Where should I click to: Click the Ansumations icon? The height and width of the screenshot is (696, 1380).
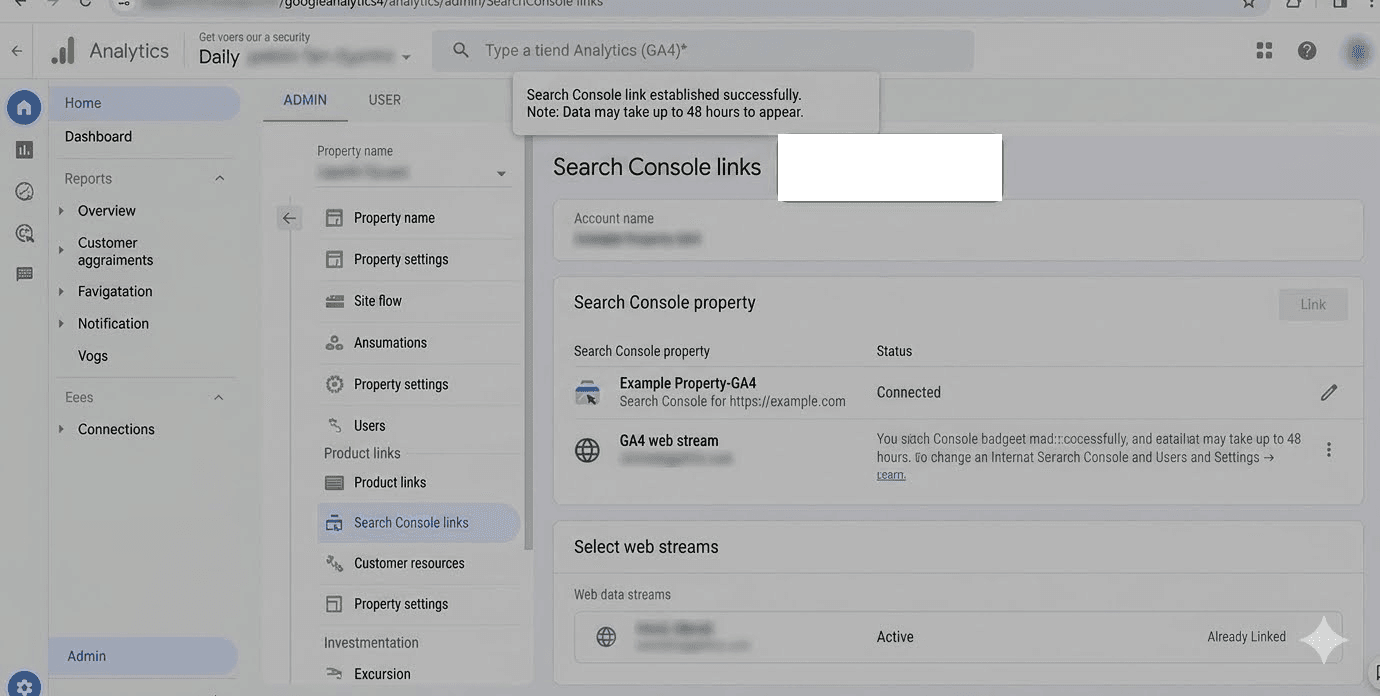point(335,343)
